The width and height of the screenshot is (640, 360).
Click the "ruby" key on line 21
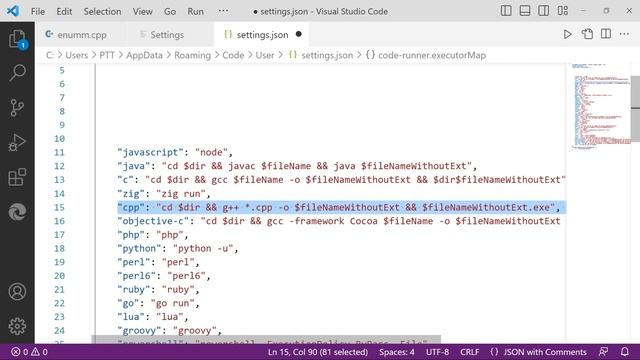pyautogui.click(x=134, y=289)
